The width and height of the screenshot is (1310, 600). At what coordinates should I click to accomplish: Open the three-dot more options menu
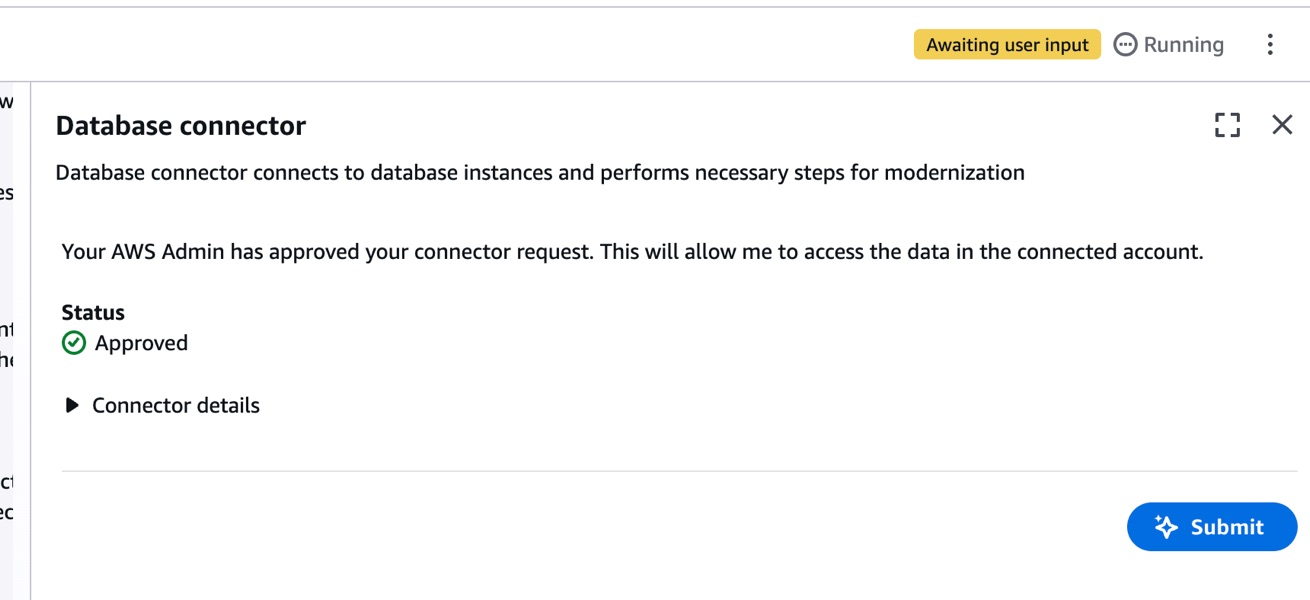(1270, 45)
